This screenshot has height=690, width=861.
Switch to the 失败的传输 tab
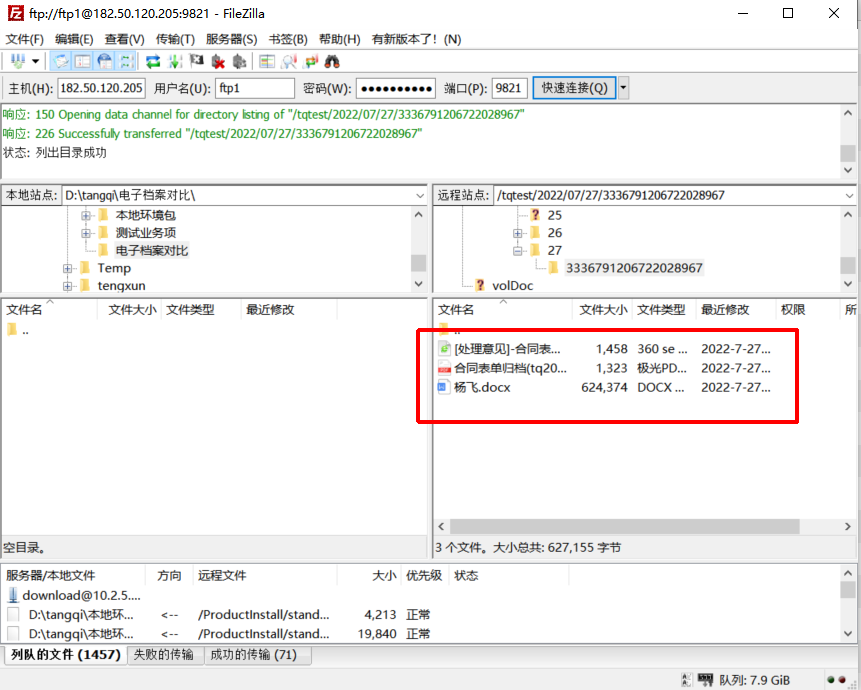click(164, 655)
